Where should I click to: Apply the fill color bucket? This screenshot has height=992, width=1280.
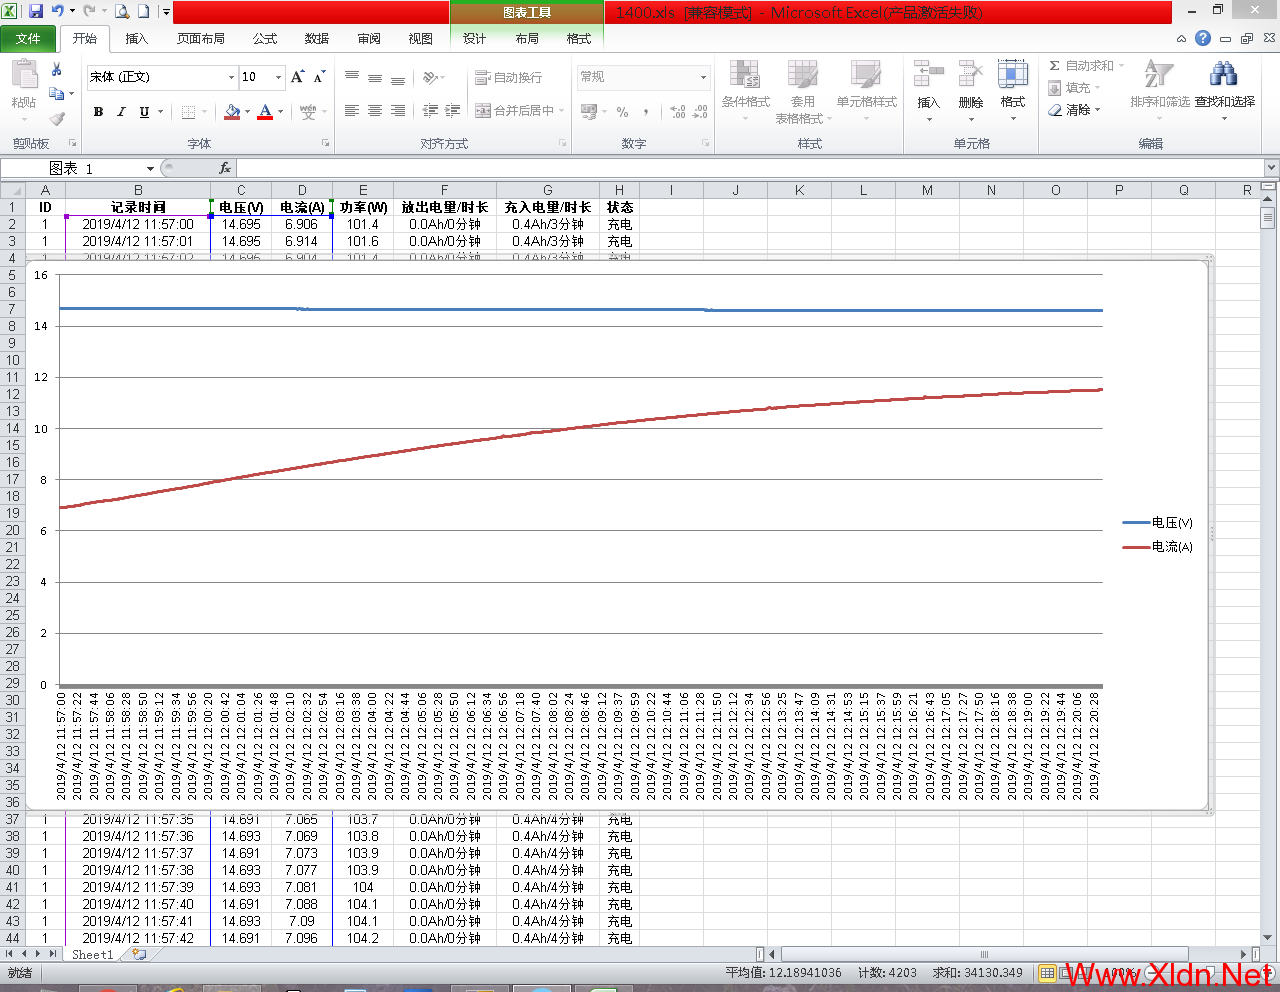pyautogui.click(x=232, y=111)
